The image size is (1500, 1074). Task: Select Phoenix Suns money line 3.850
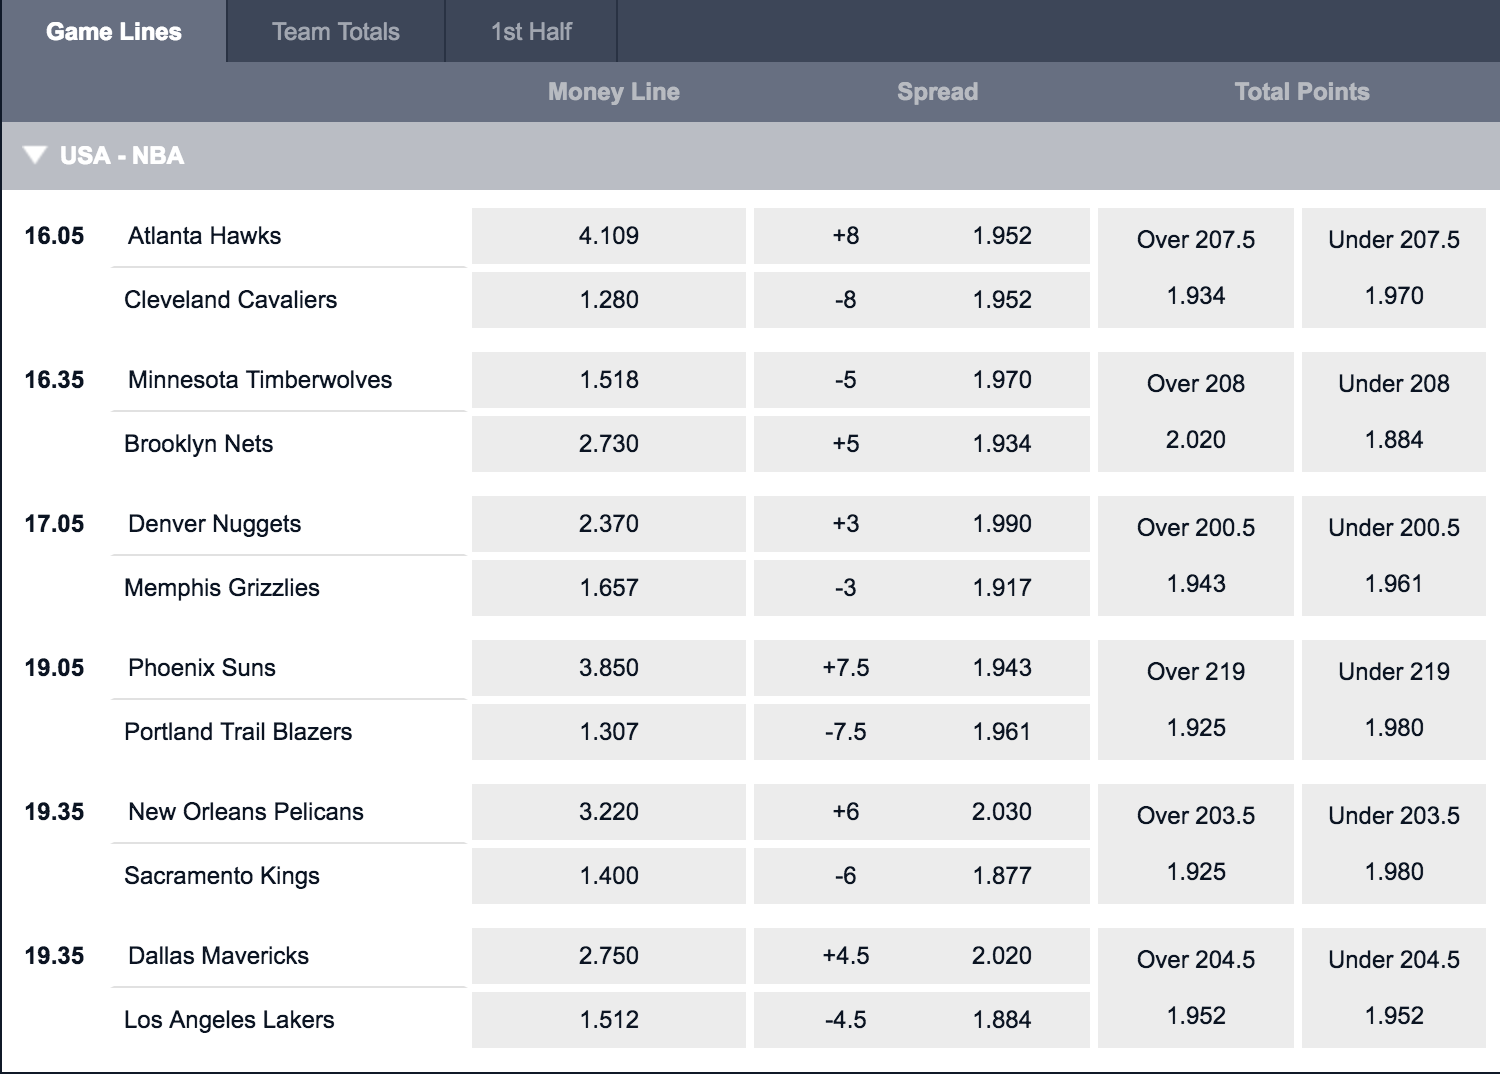coord(609,668)
